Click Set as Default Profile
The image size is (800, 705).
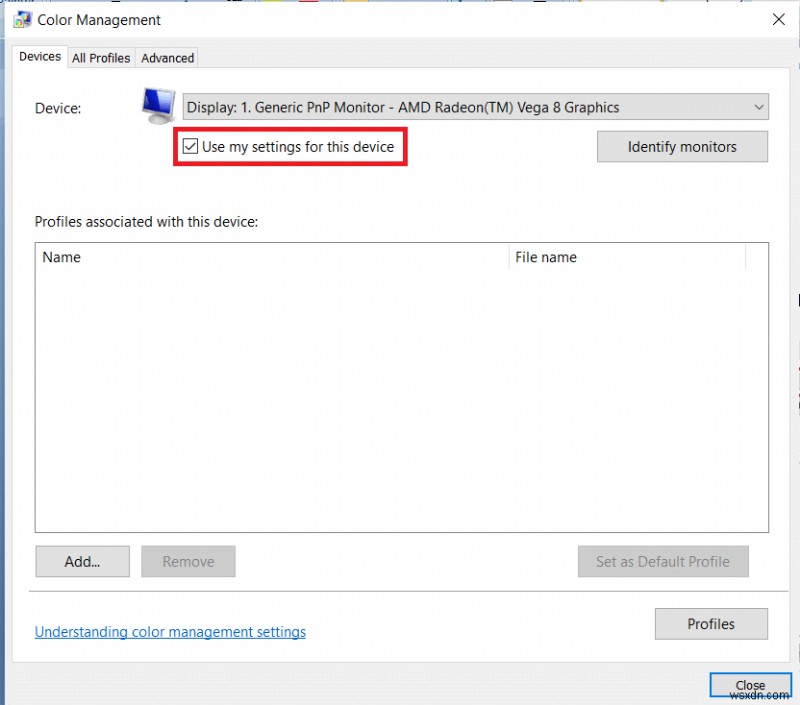[663, 561]
